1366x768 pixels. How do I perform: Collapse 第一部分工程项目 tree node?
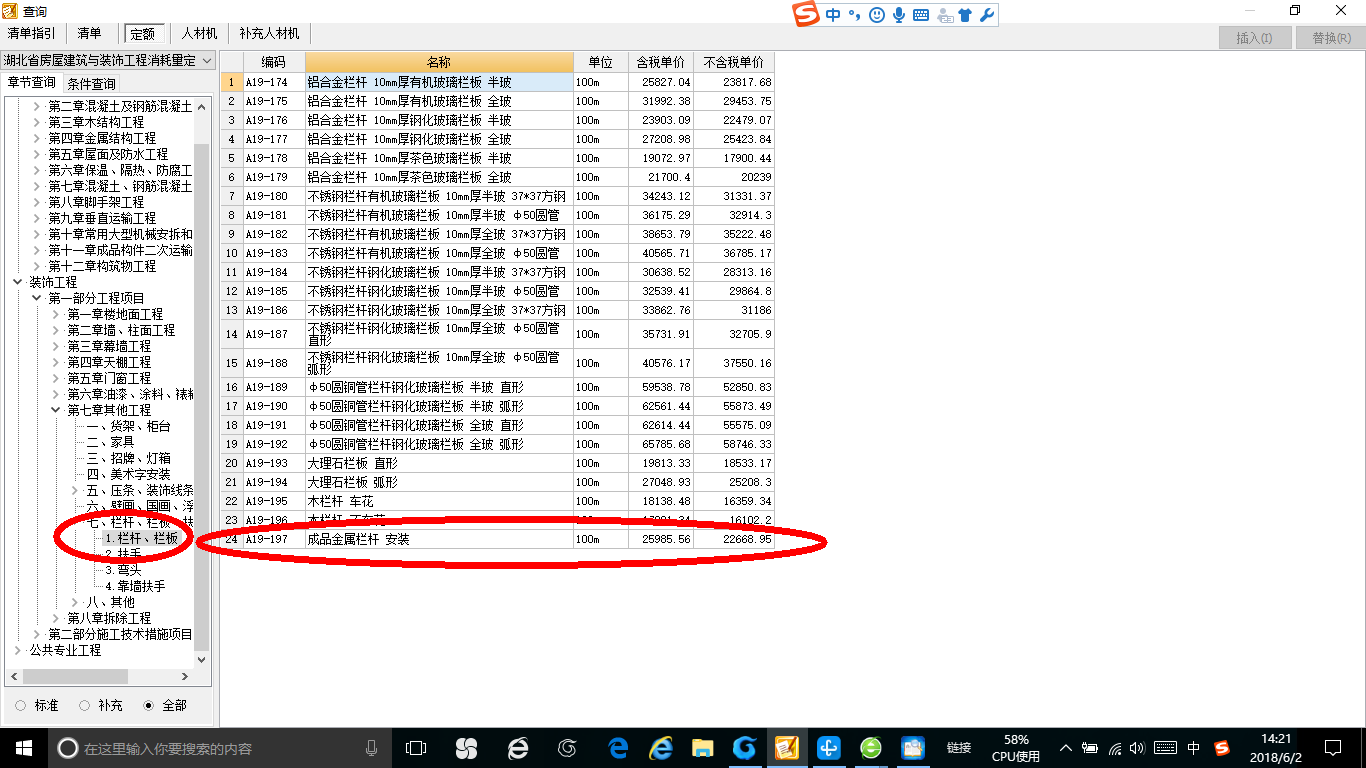pos(37,298)
